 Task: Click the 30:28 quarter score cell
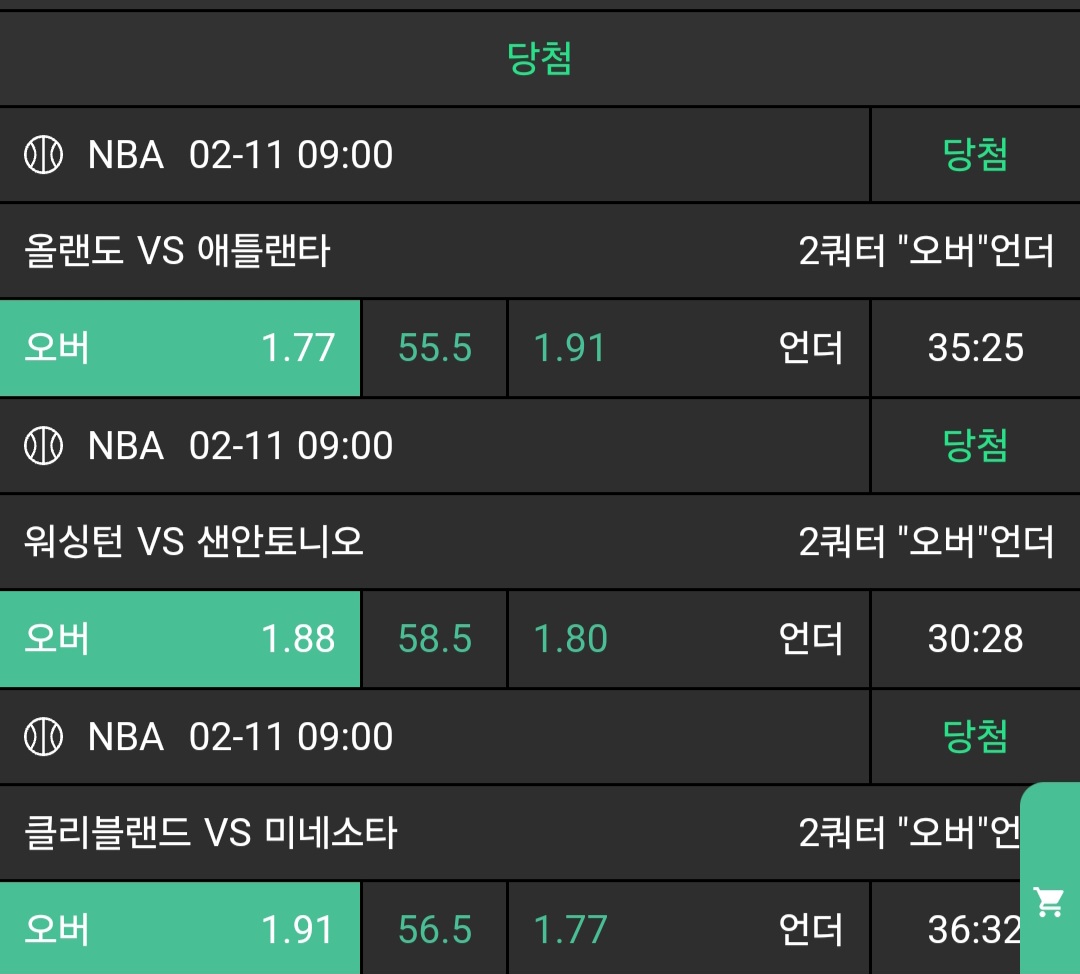[975, 639]
